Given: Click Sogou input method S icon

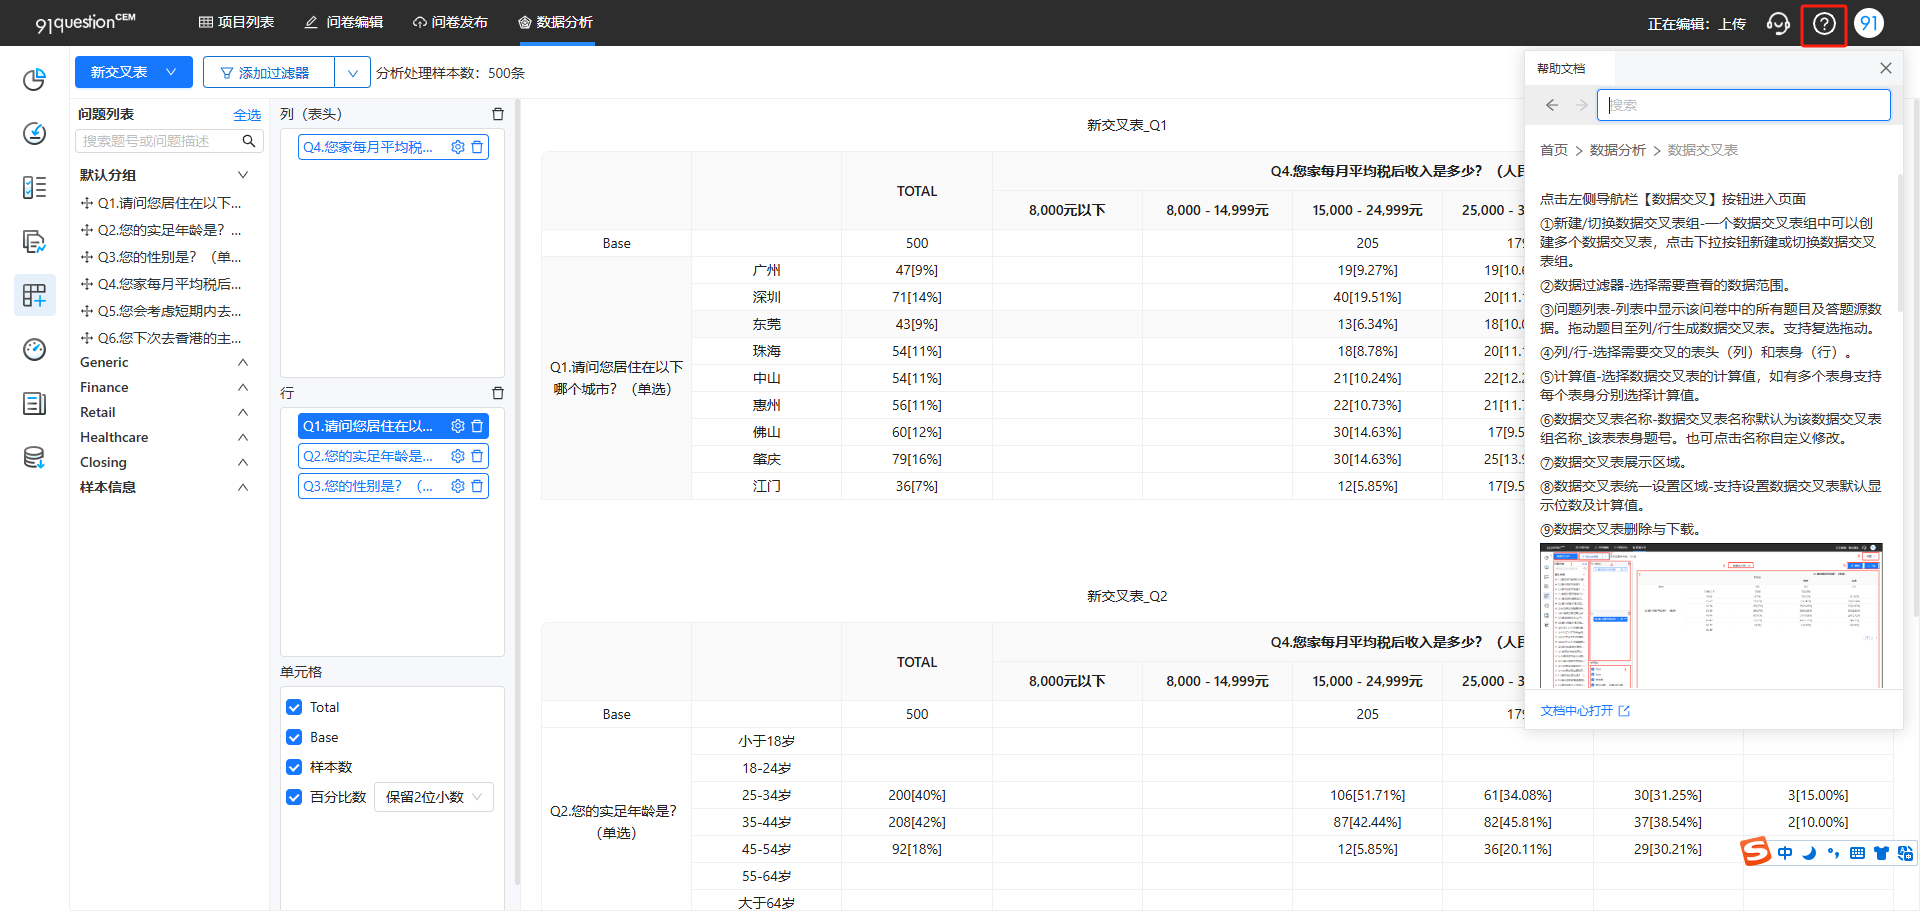Looking at the screenshot, I should [x=1756, y=852].
